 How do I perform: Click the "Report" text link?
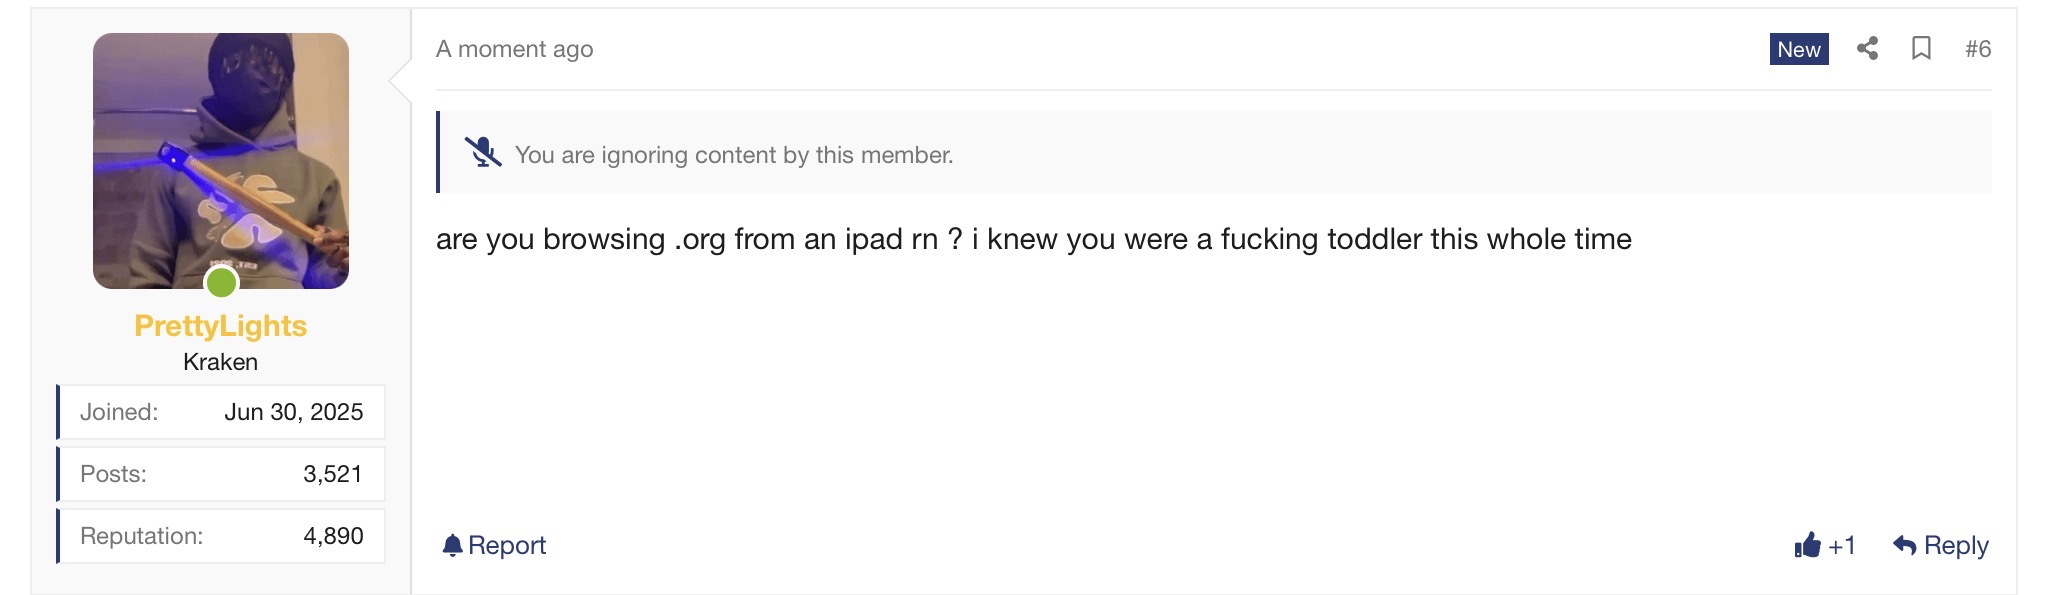[x=507, y=545]
